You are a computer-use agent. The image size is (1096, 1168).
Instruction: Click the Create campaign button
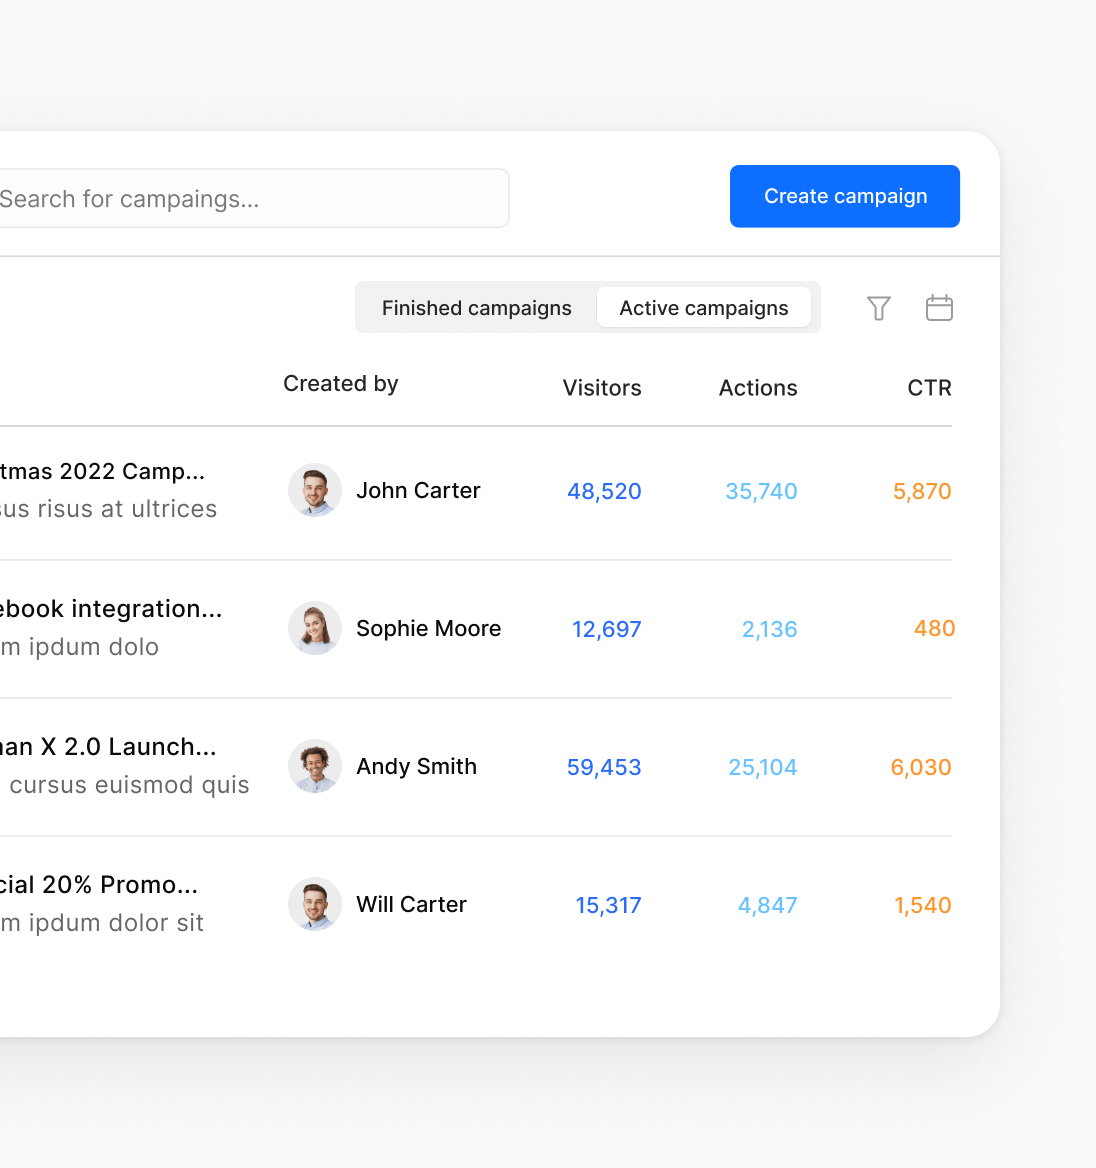pyautogui.click(x=845, y=196)
